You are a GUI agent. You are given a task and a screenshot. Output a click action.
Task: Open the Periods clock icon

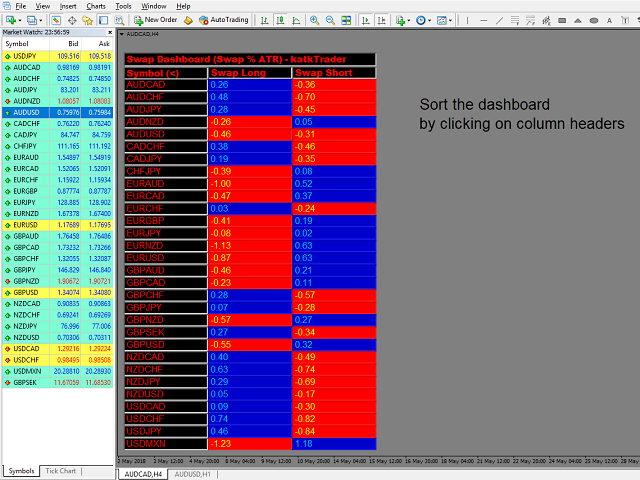coord(421,20)
